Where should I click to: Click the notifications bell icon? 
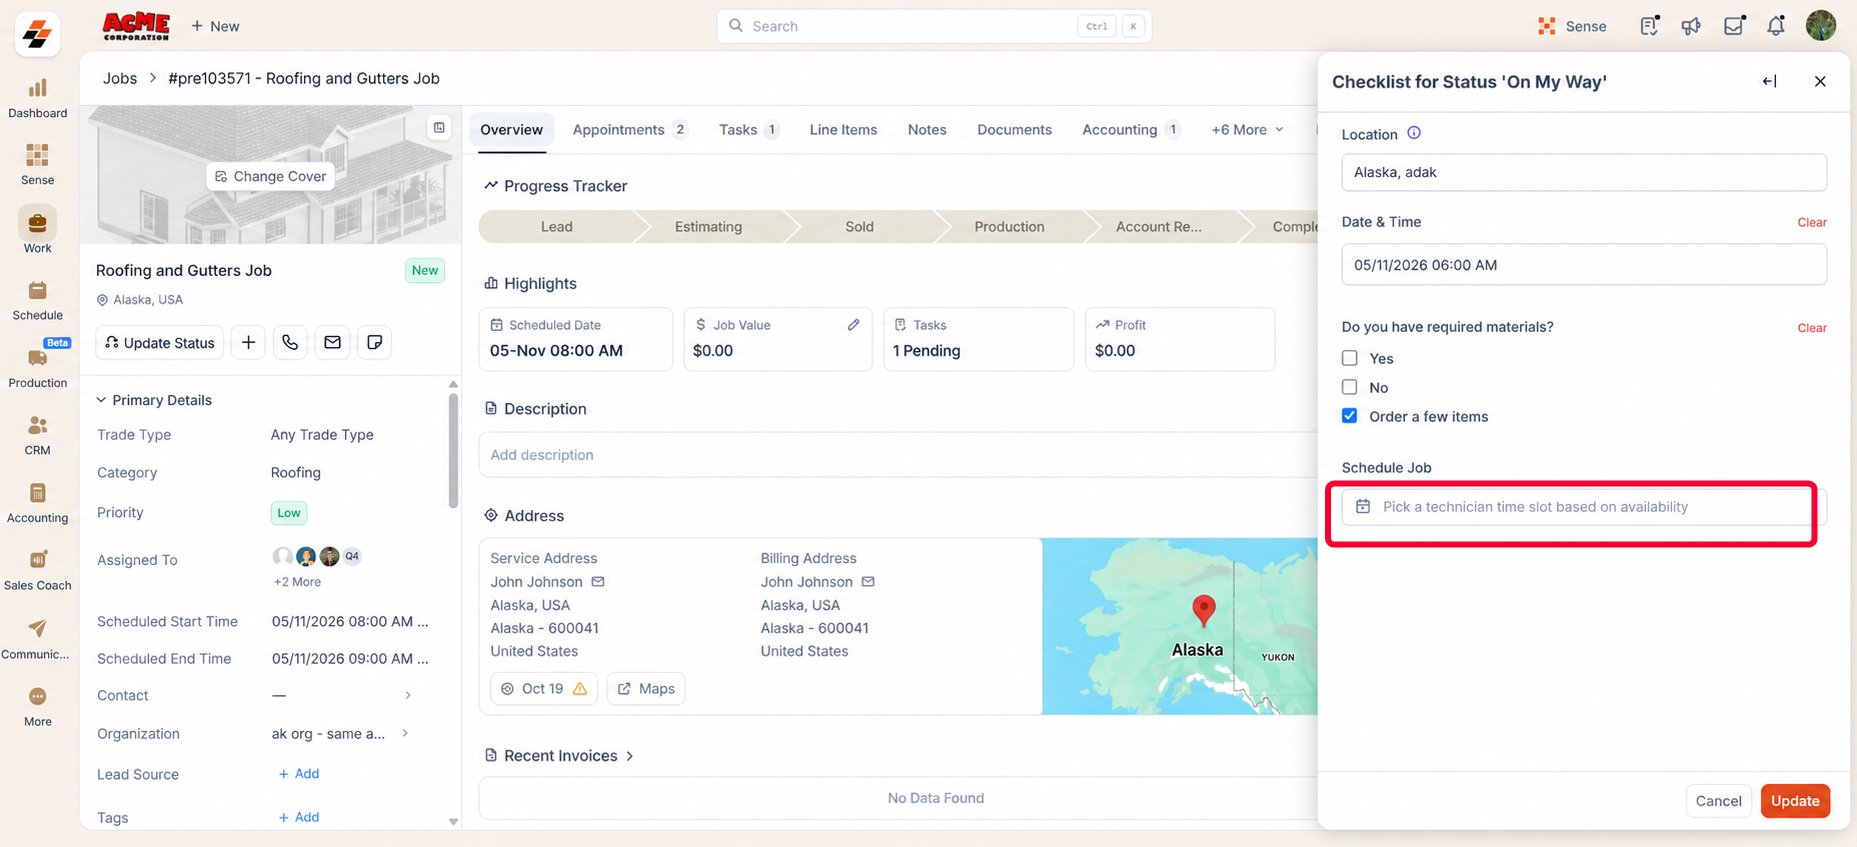point(1776,26)
